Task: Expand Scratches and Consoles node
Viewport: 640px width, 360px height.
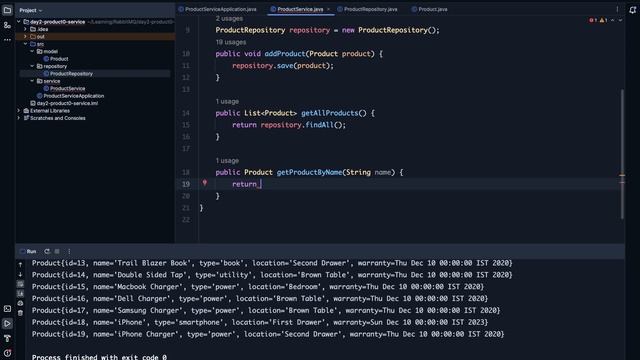Action: pos(19,118)
